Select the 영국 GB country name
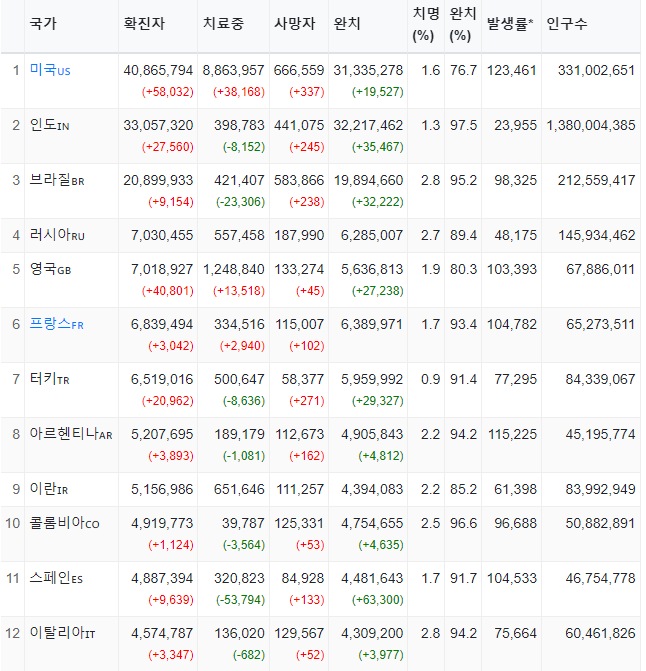This screenshot has height=671, width=646. (x=50, y=269)
